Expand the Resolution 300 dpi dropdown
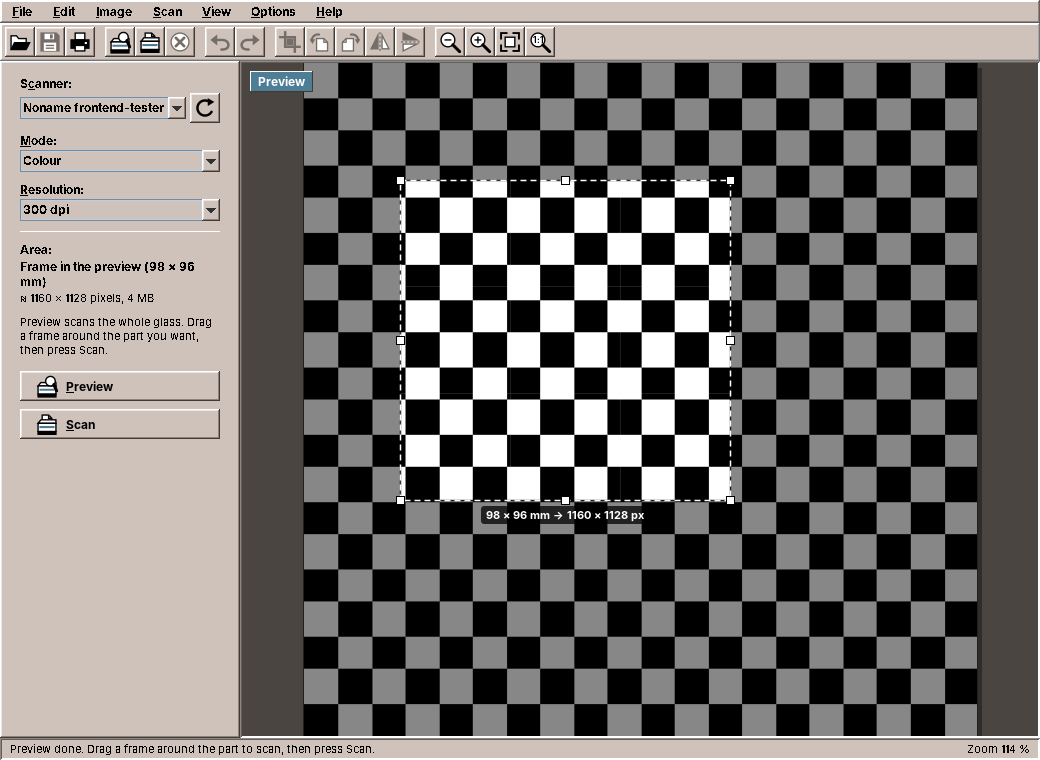The image size is (1040, 760). pyautogui.click(x=119, y=210)
